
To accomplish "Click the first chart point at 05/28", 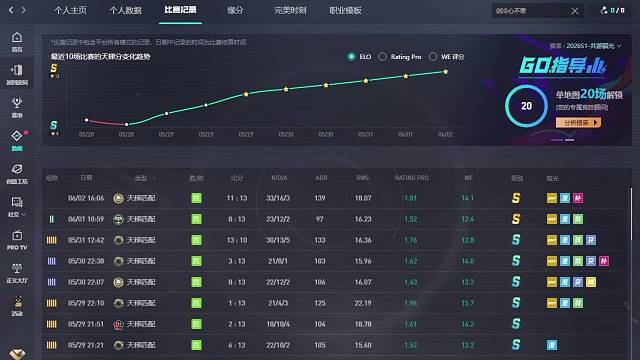I will 86,120.
